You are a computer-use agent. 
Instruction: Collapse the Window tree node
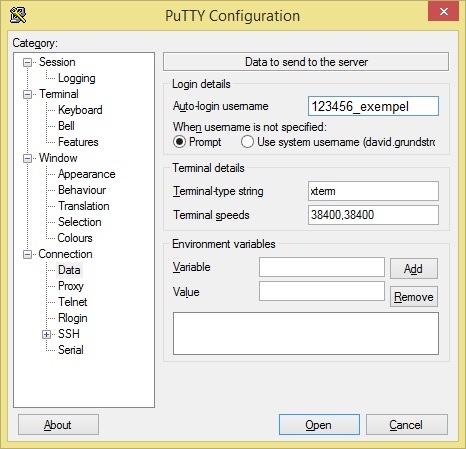coord(27,158)
